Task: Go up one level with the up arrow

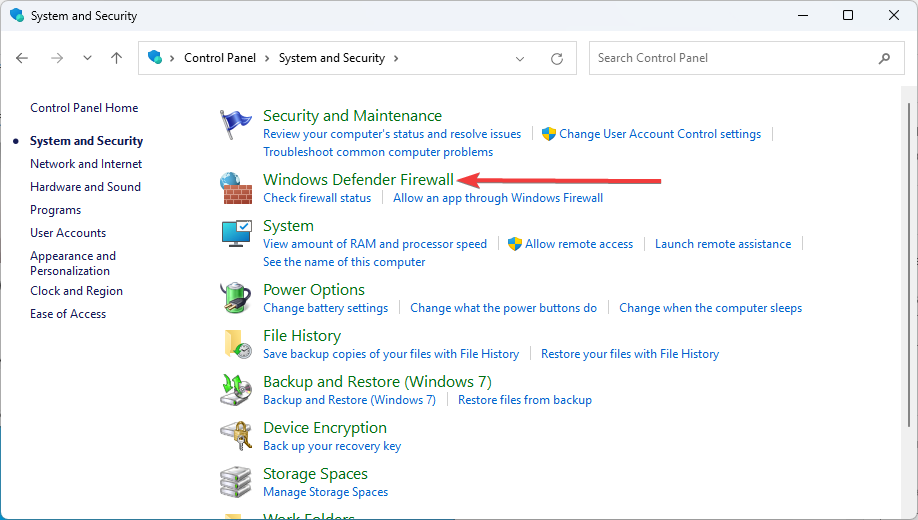Action: pyautogui.click(x=117, y=58)
